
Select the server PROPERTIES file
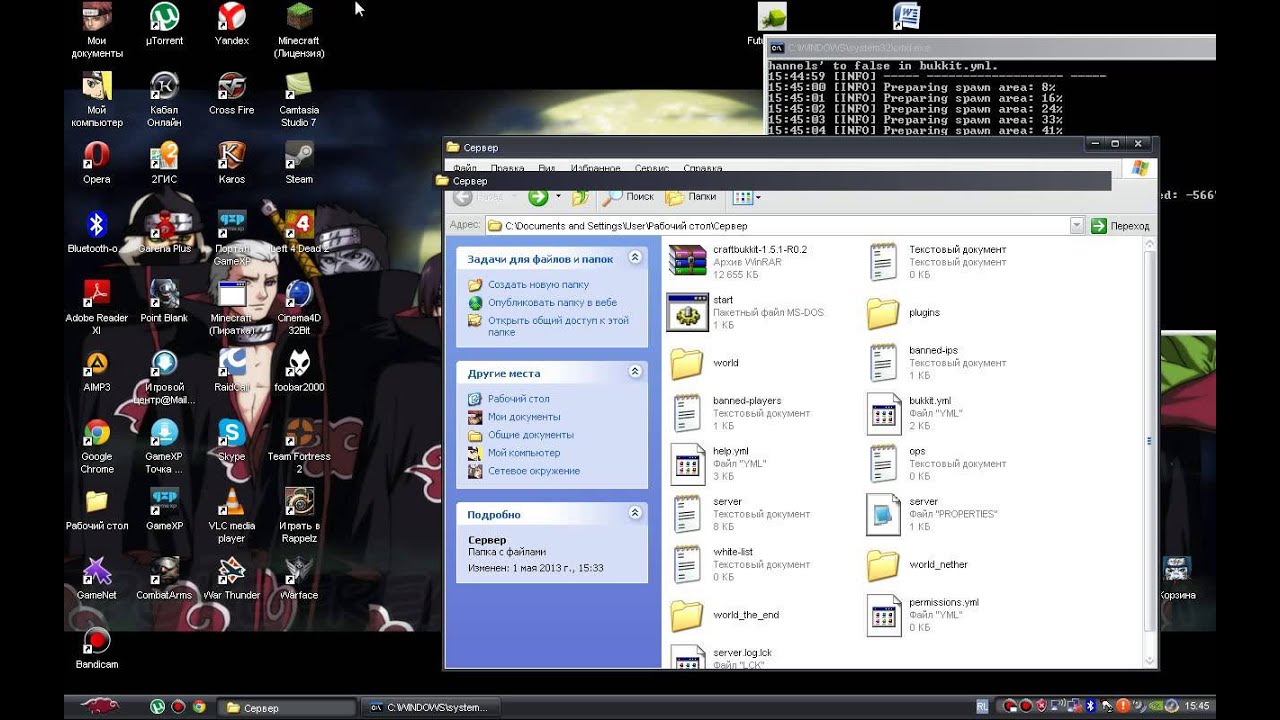click(x=933, y=514)
